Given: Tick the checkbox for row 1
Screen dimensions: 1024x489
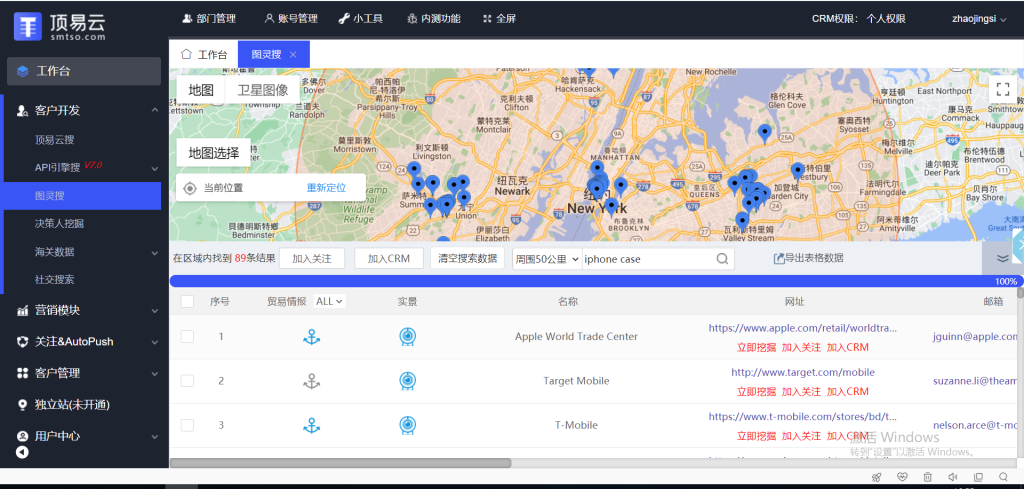Looking at the screenshot, I should 187,337.
